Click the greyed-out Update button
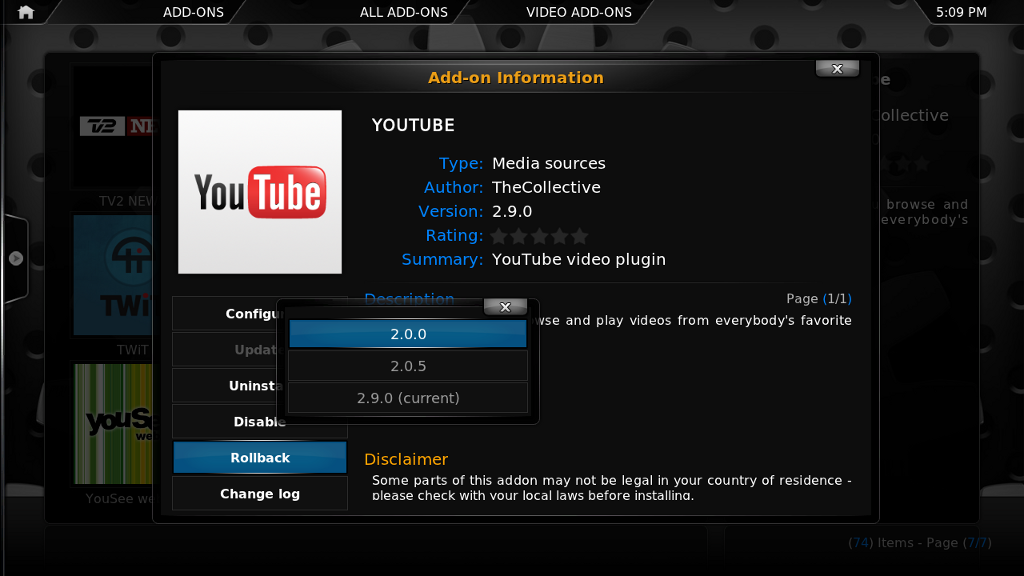Image resolution: width=1024 pixels, height=576 pixels. [x=225, y=350]
